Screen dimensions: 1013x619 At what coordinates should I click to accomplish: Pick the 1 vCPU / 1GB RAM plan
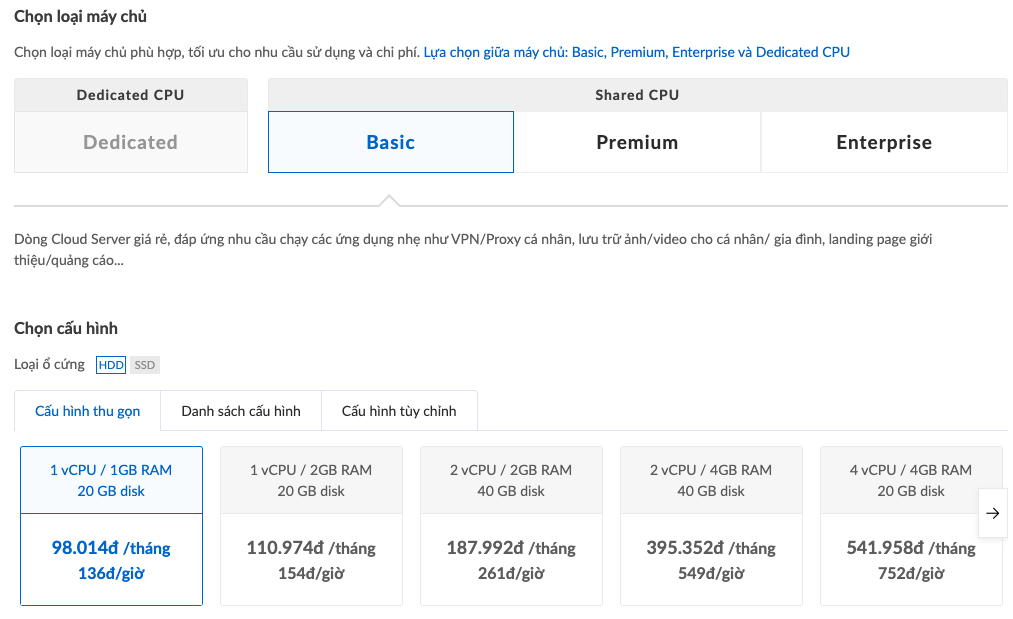click(x=111, y=480)
